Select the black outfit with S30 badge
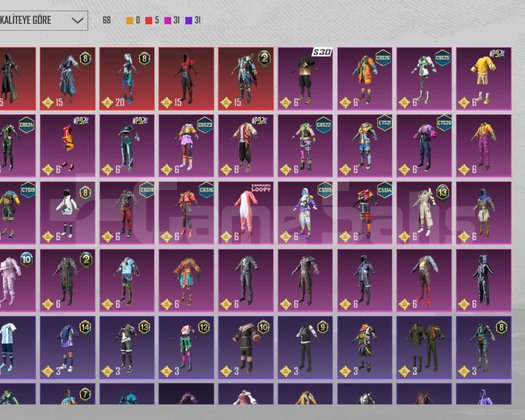Image resolution: width=525 pixels, height=420 pixels. click(305, 79)
